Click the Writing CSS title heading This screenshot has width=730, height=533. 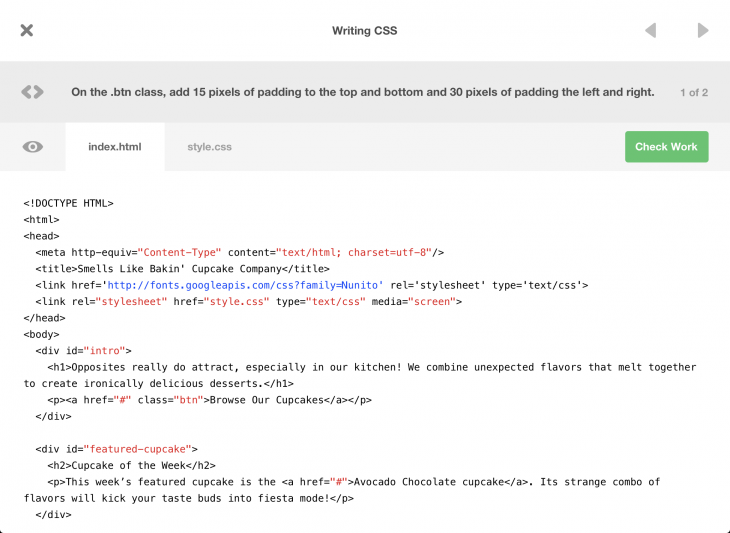tap(364, 31)
